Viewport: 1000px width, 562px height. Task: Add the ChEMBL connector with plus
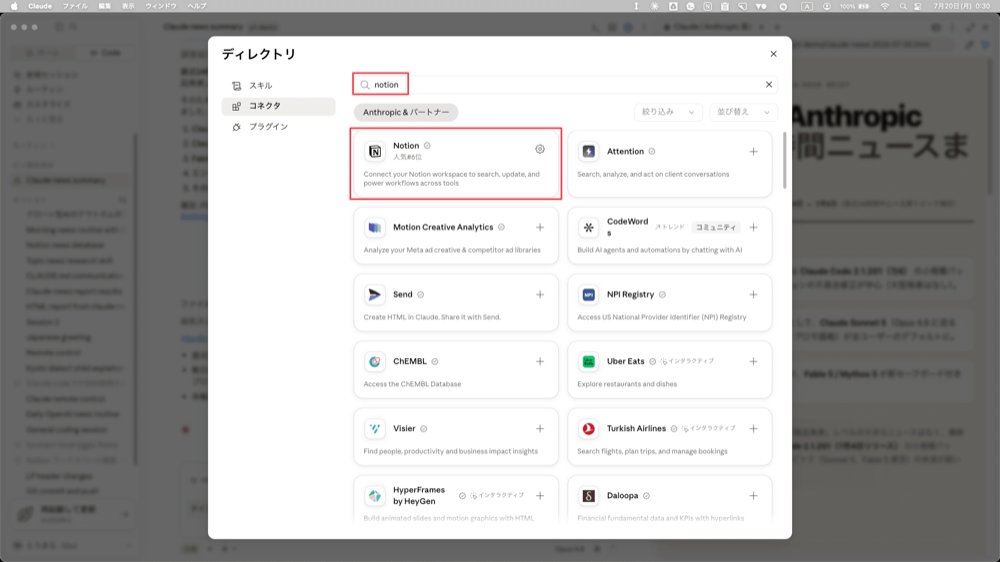540,362
